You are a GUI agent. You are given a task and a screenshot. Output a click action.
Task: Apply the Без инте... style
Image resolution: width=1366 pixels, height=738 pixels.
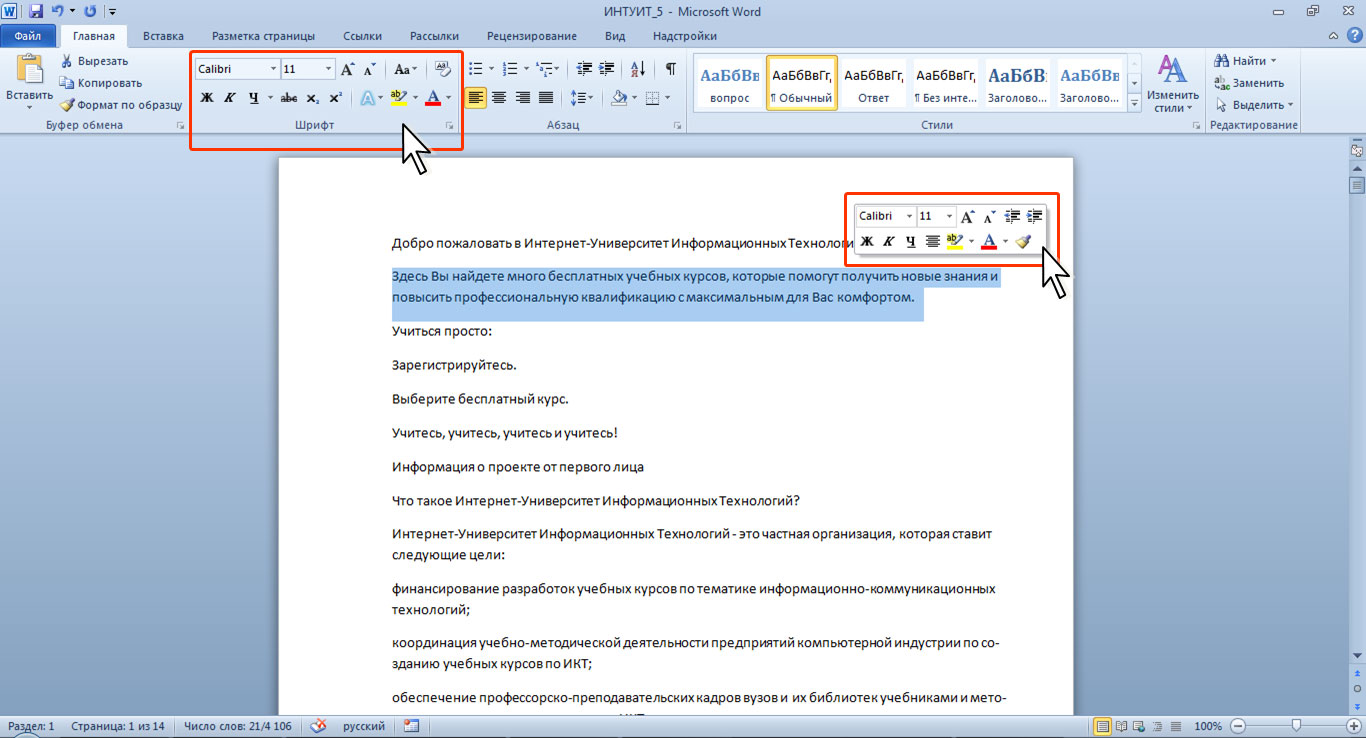click(946, 83)
